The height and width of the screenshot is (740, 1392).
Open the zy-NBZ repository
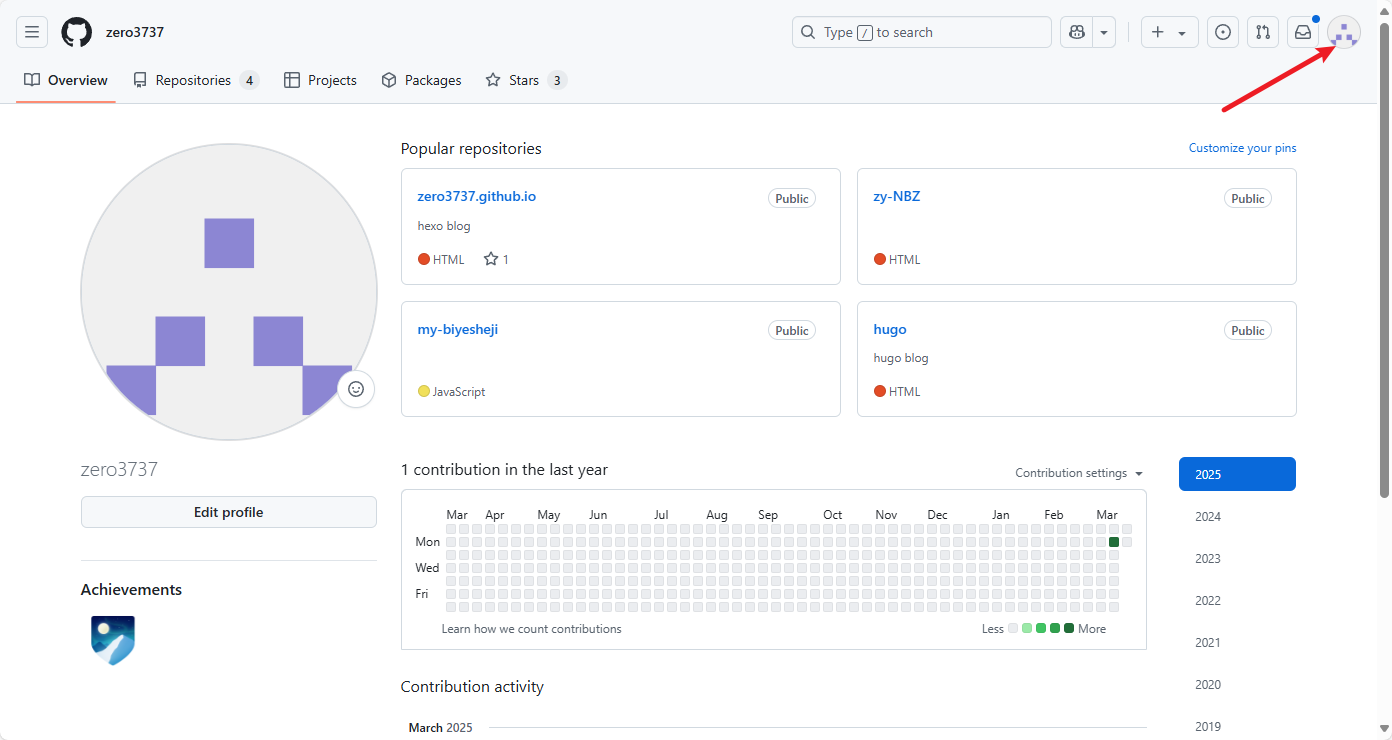897,196
